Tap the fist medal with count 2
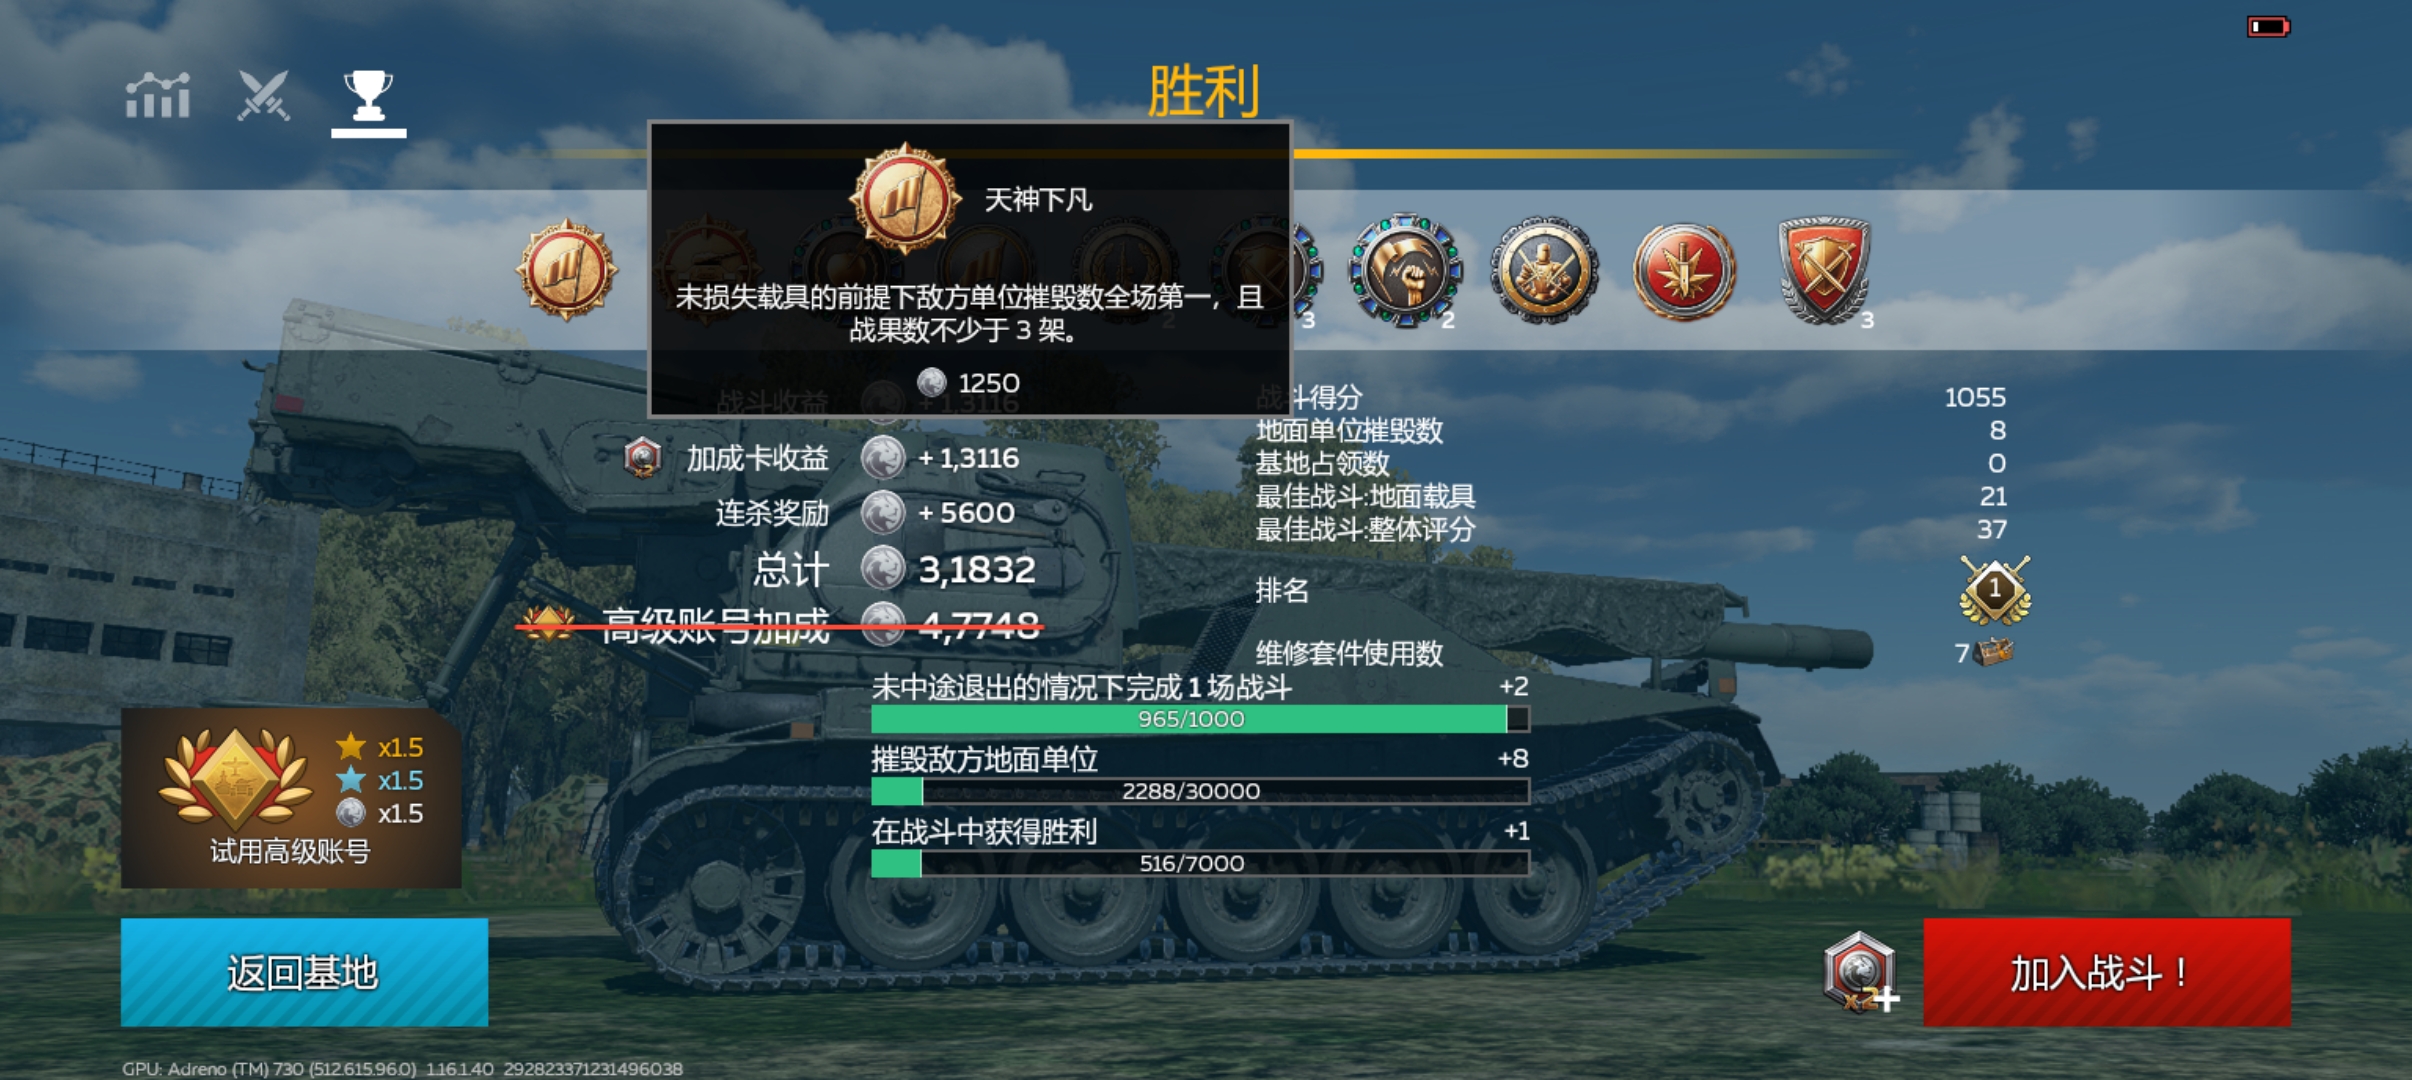 point(1405,270)
